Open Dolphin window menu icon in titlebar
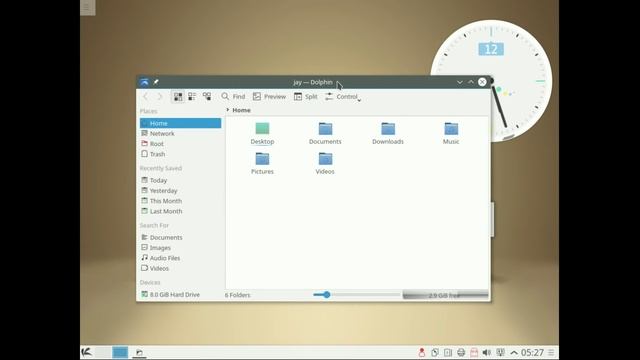The image size is (640, 360). point(144,82)
